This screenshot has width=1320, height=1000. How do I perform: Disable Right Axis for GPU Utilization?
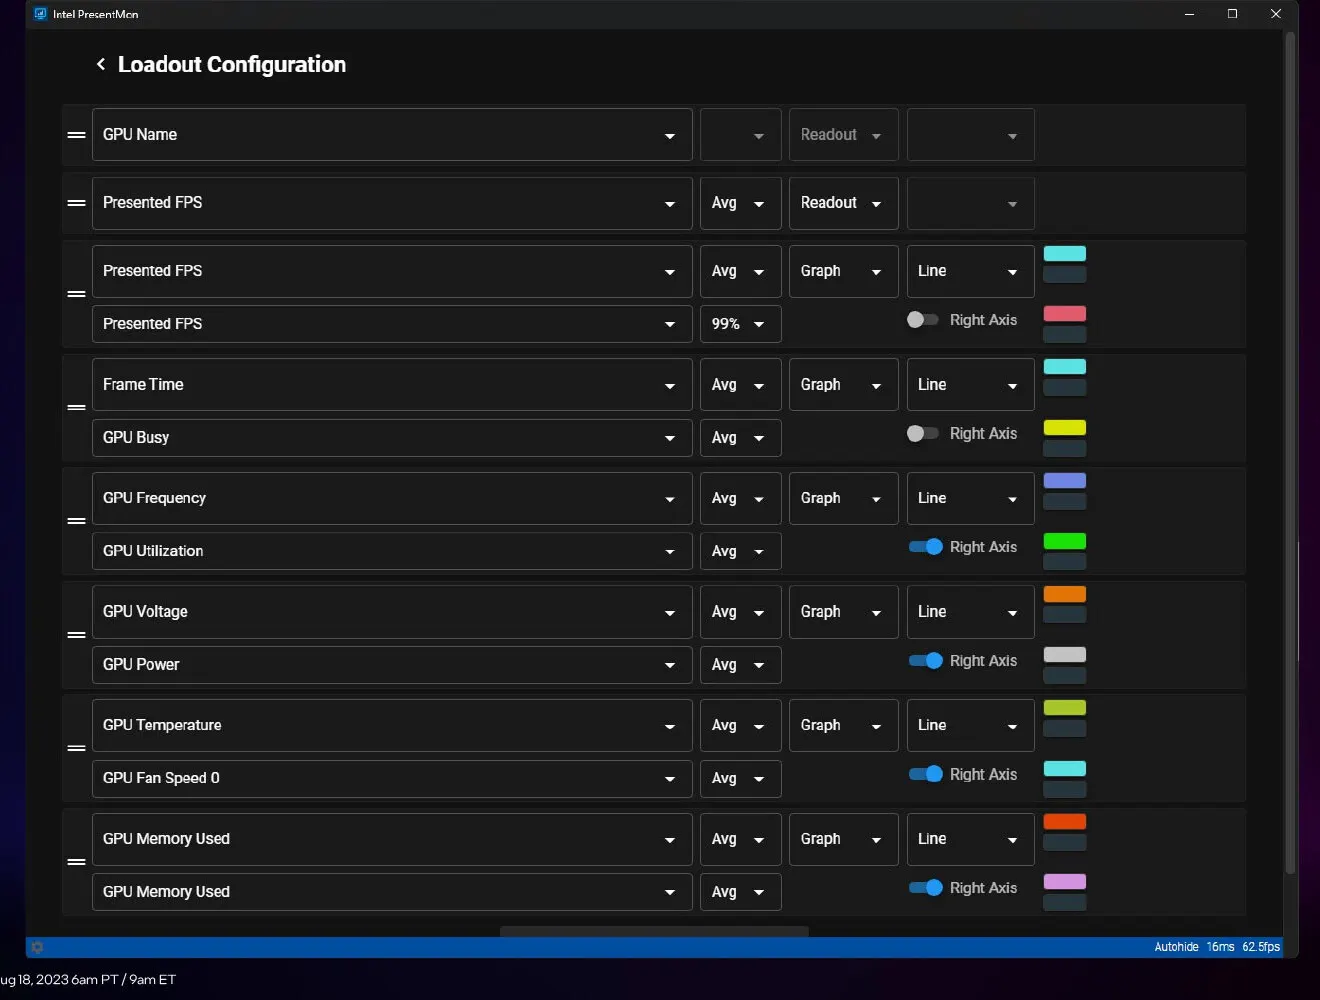point(925,547)
